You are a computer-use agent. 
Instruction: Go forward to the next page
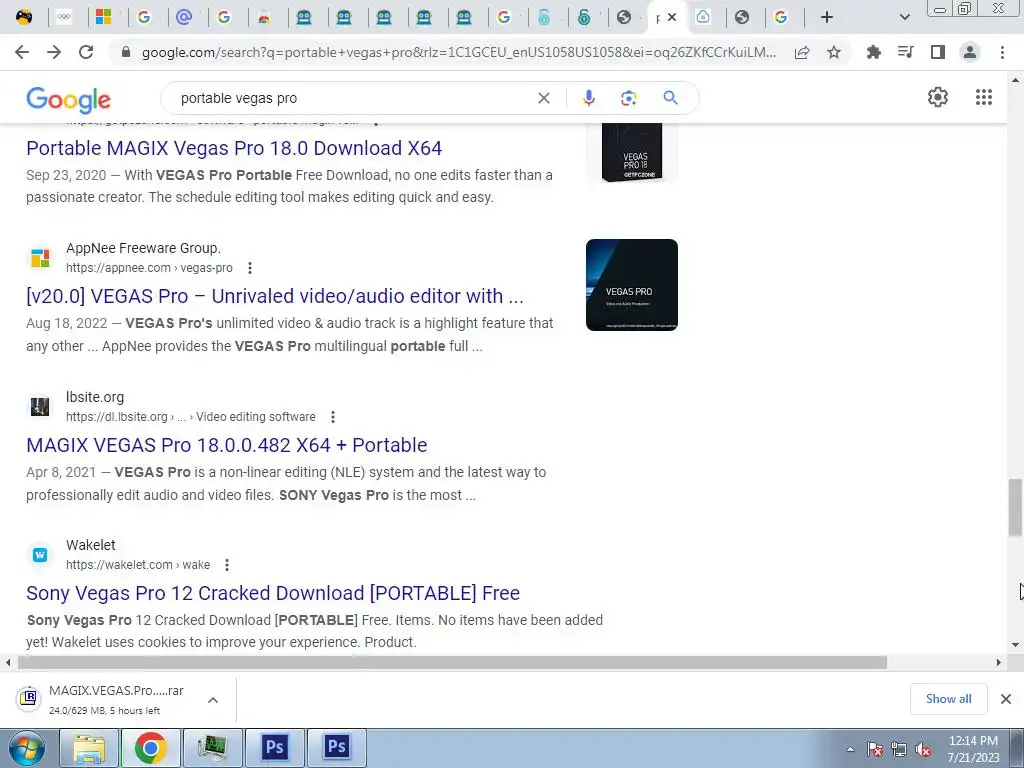pyautogui.click(x=54, y=52)
